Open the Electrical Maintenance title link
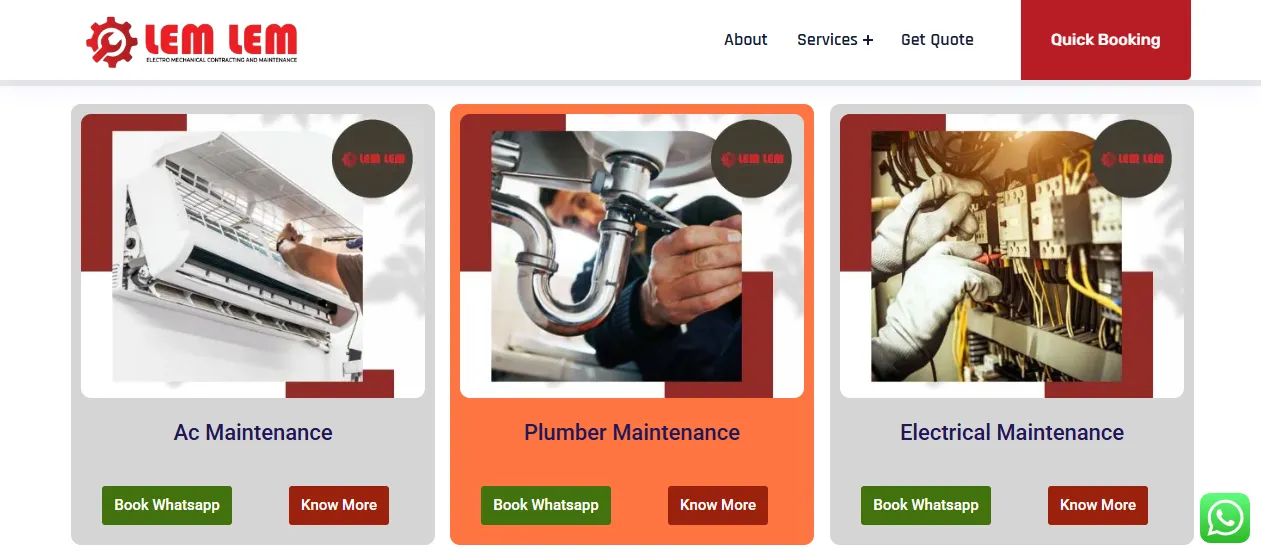 (x=1012, y=433)
